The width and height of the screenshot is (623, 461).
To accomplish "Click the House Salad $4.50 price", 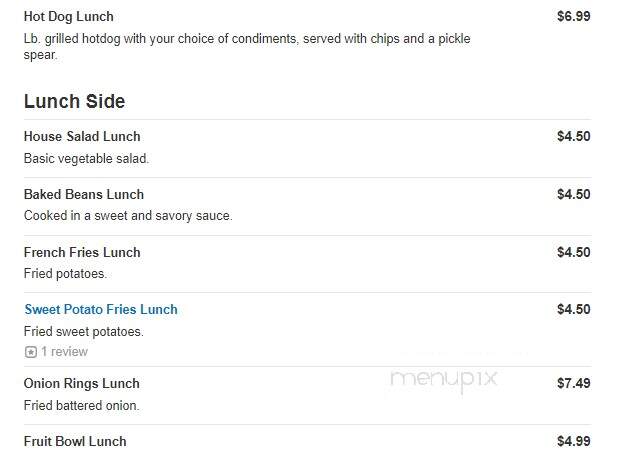I will pyautogui.click(x=574, y=136).
